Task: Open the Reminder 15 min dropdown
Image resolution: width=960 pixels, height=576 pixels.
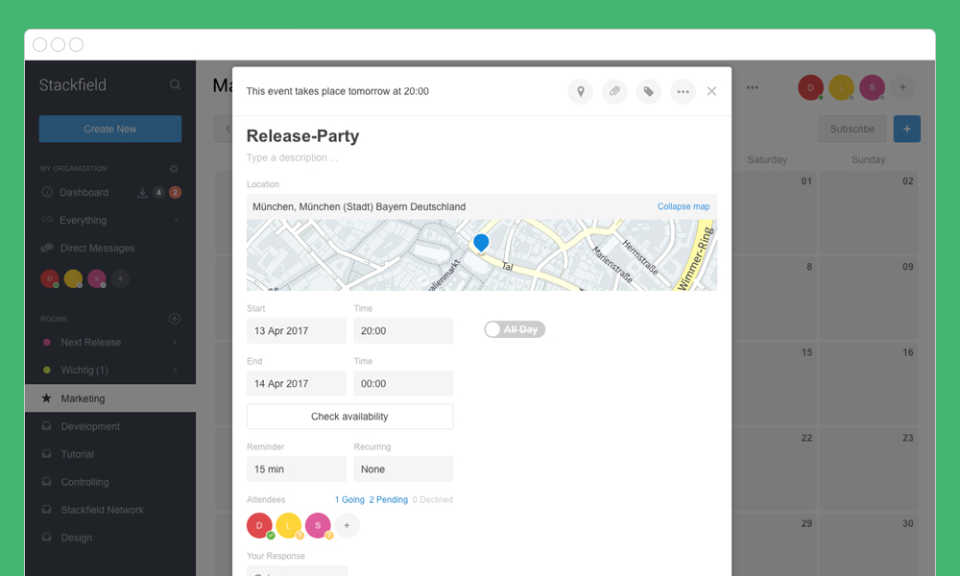Action: coord(296,469)
